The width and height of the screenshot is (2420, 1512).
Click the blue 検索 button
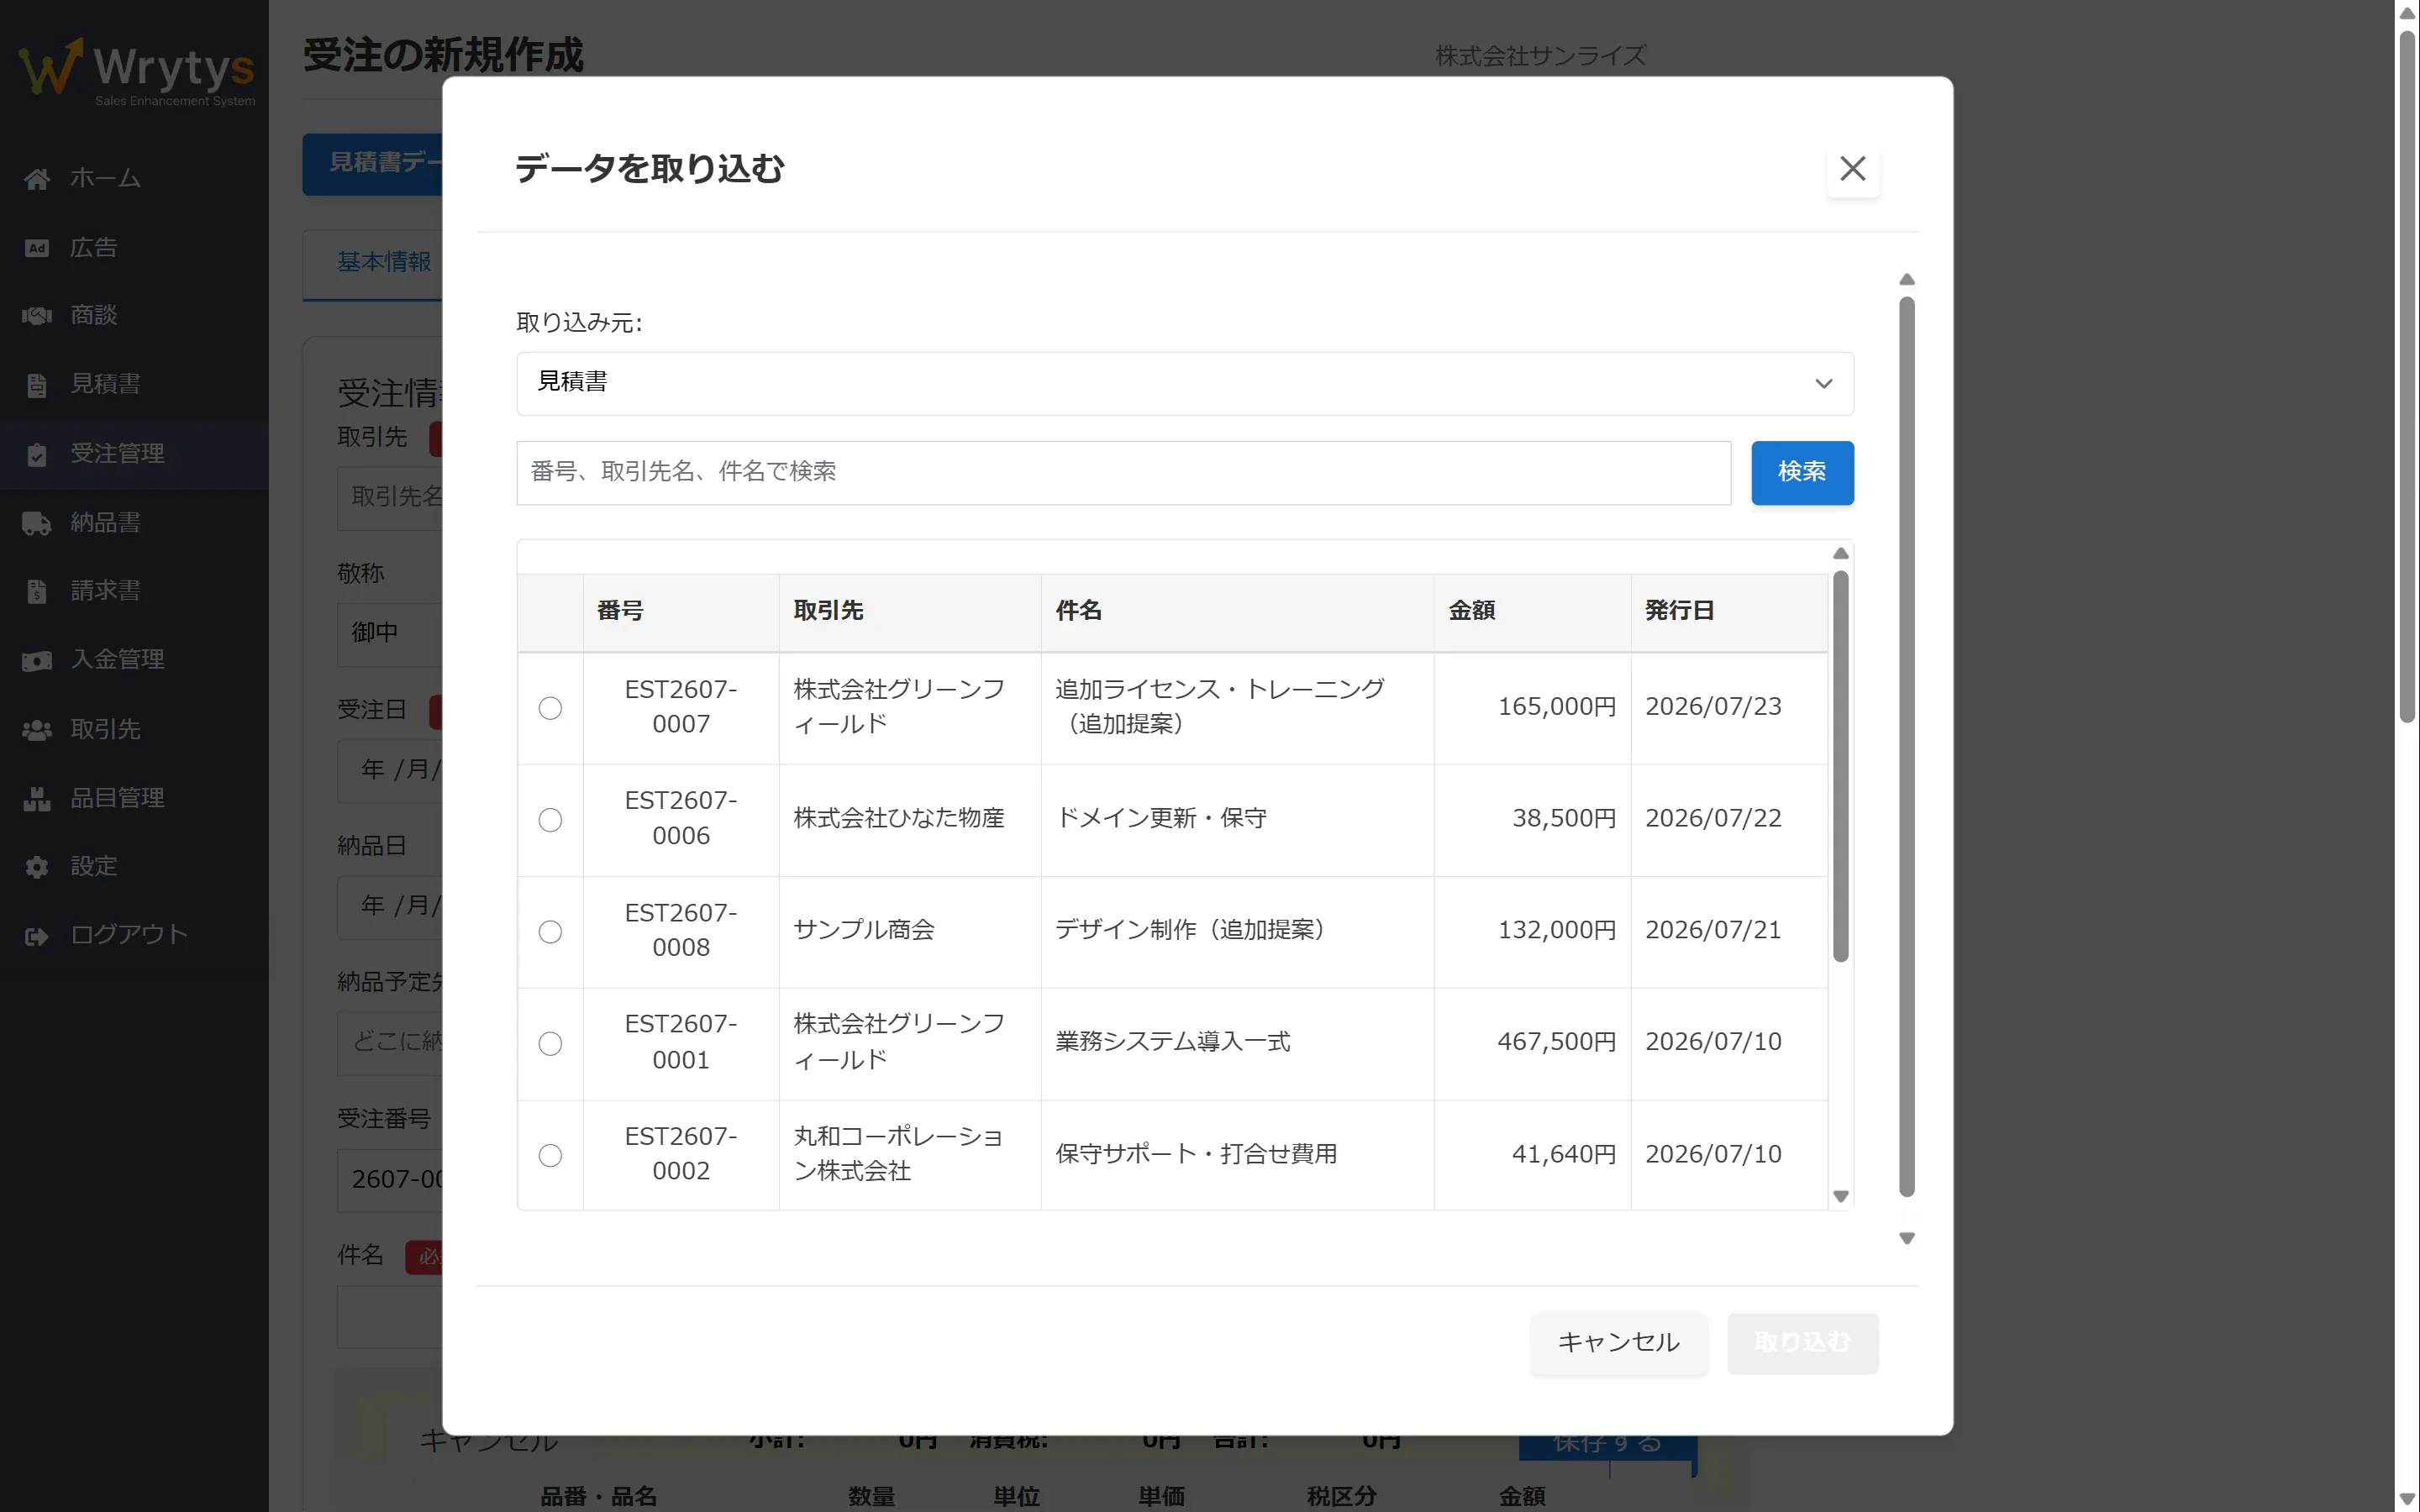tap(1802, 472)
